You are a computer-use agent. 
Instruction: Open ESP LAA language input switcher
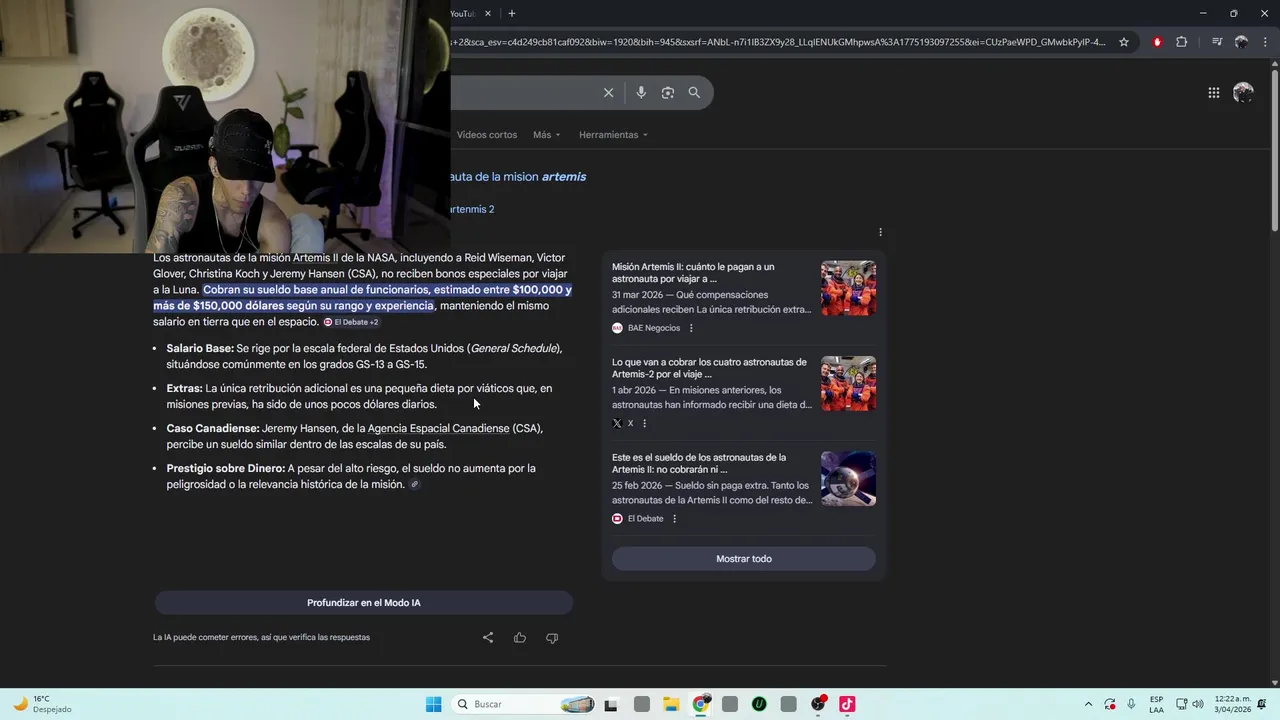pyautogui.click(x=1156, y=704)
